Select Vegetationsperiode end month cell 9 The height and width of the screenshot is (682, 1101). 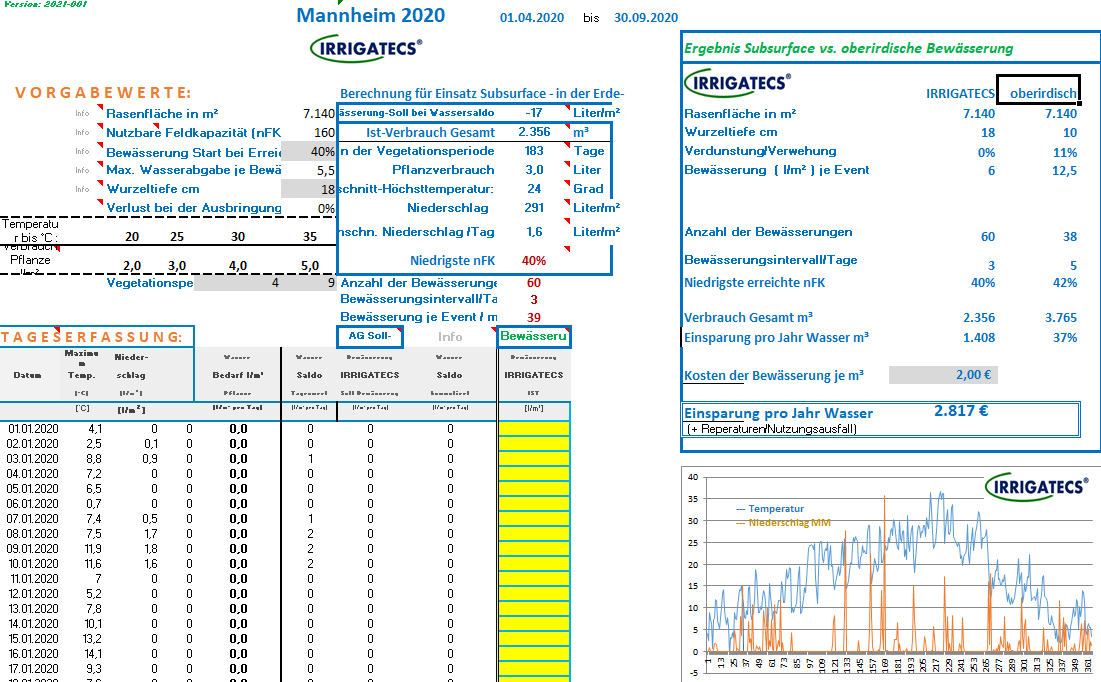coord(308,283)
